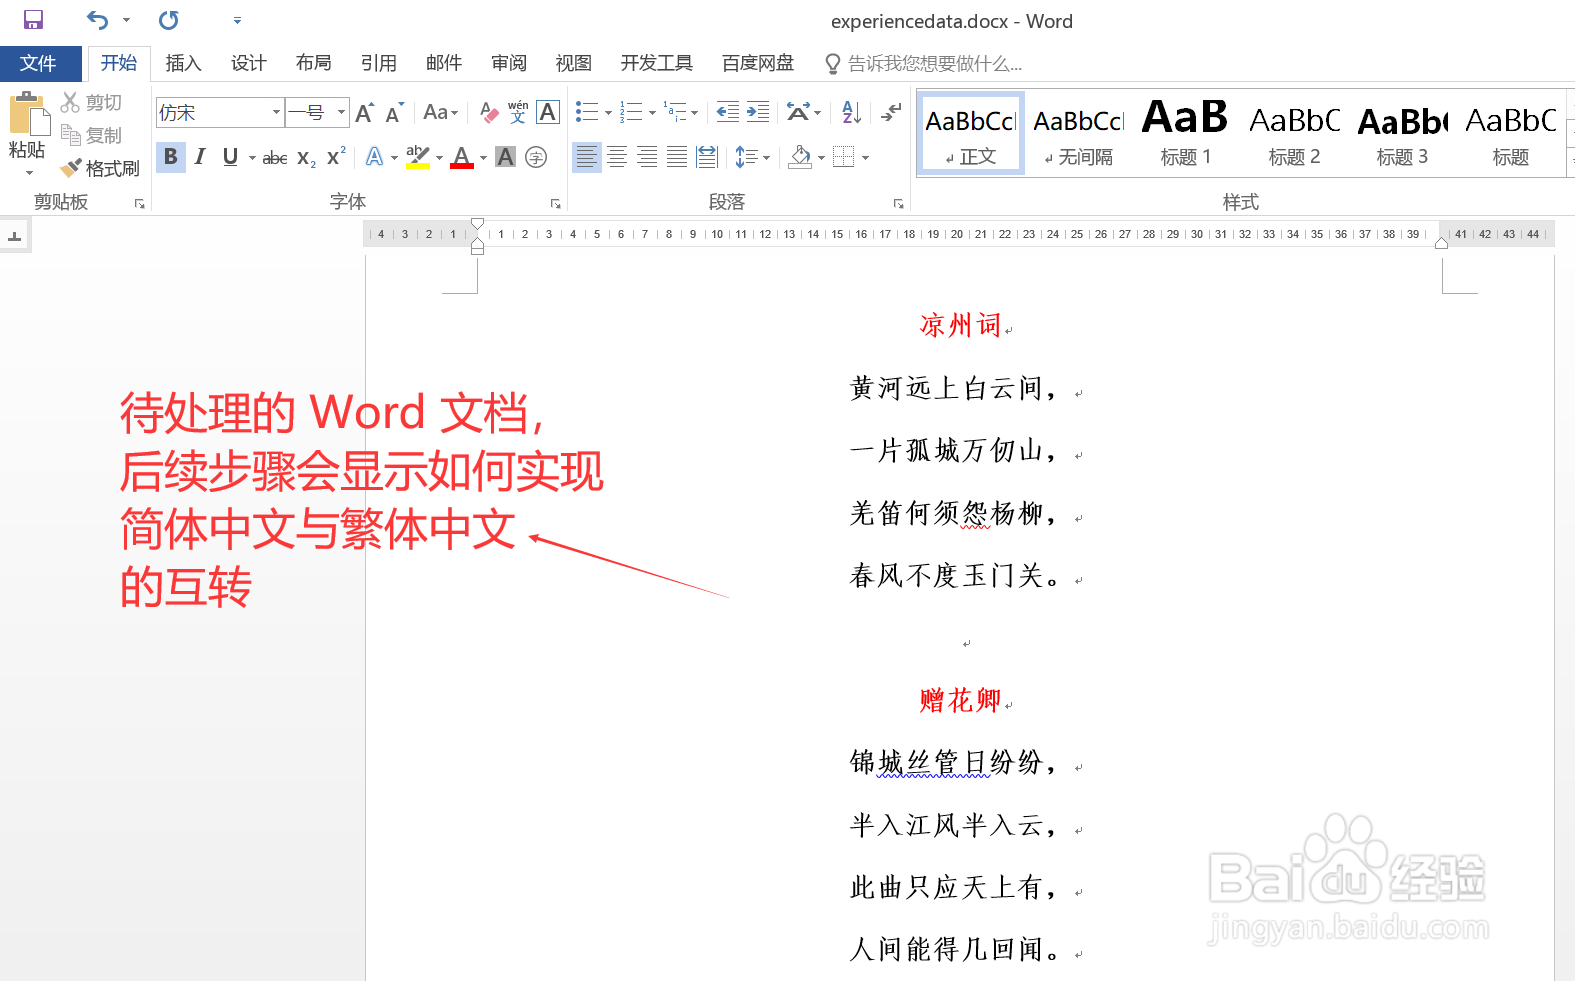Open the 引用 tab

click(378, 63)
